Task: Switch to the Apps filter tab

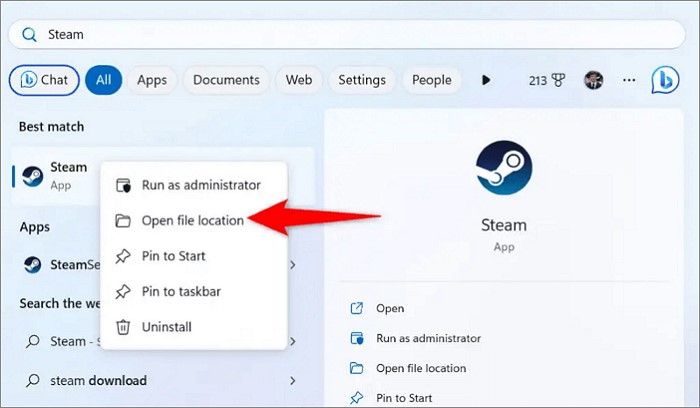Action: click(152, 80)
